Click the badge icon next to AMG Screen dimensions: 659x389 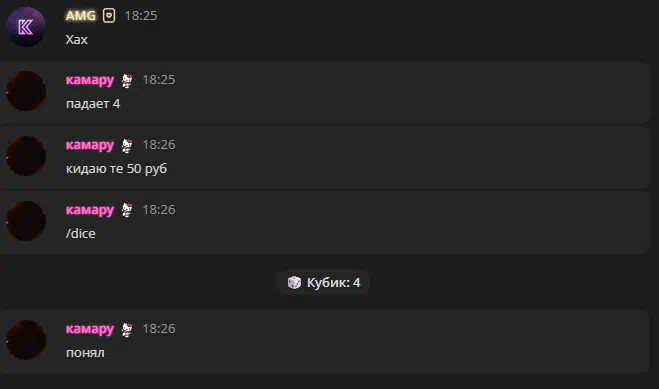[x=109, y=16]
